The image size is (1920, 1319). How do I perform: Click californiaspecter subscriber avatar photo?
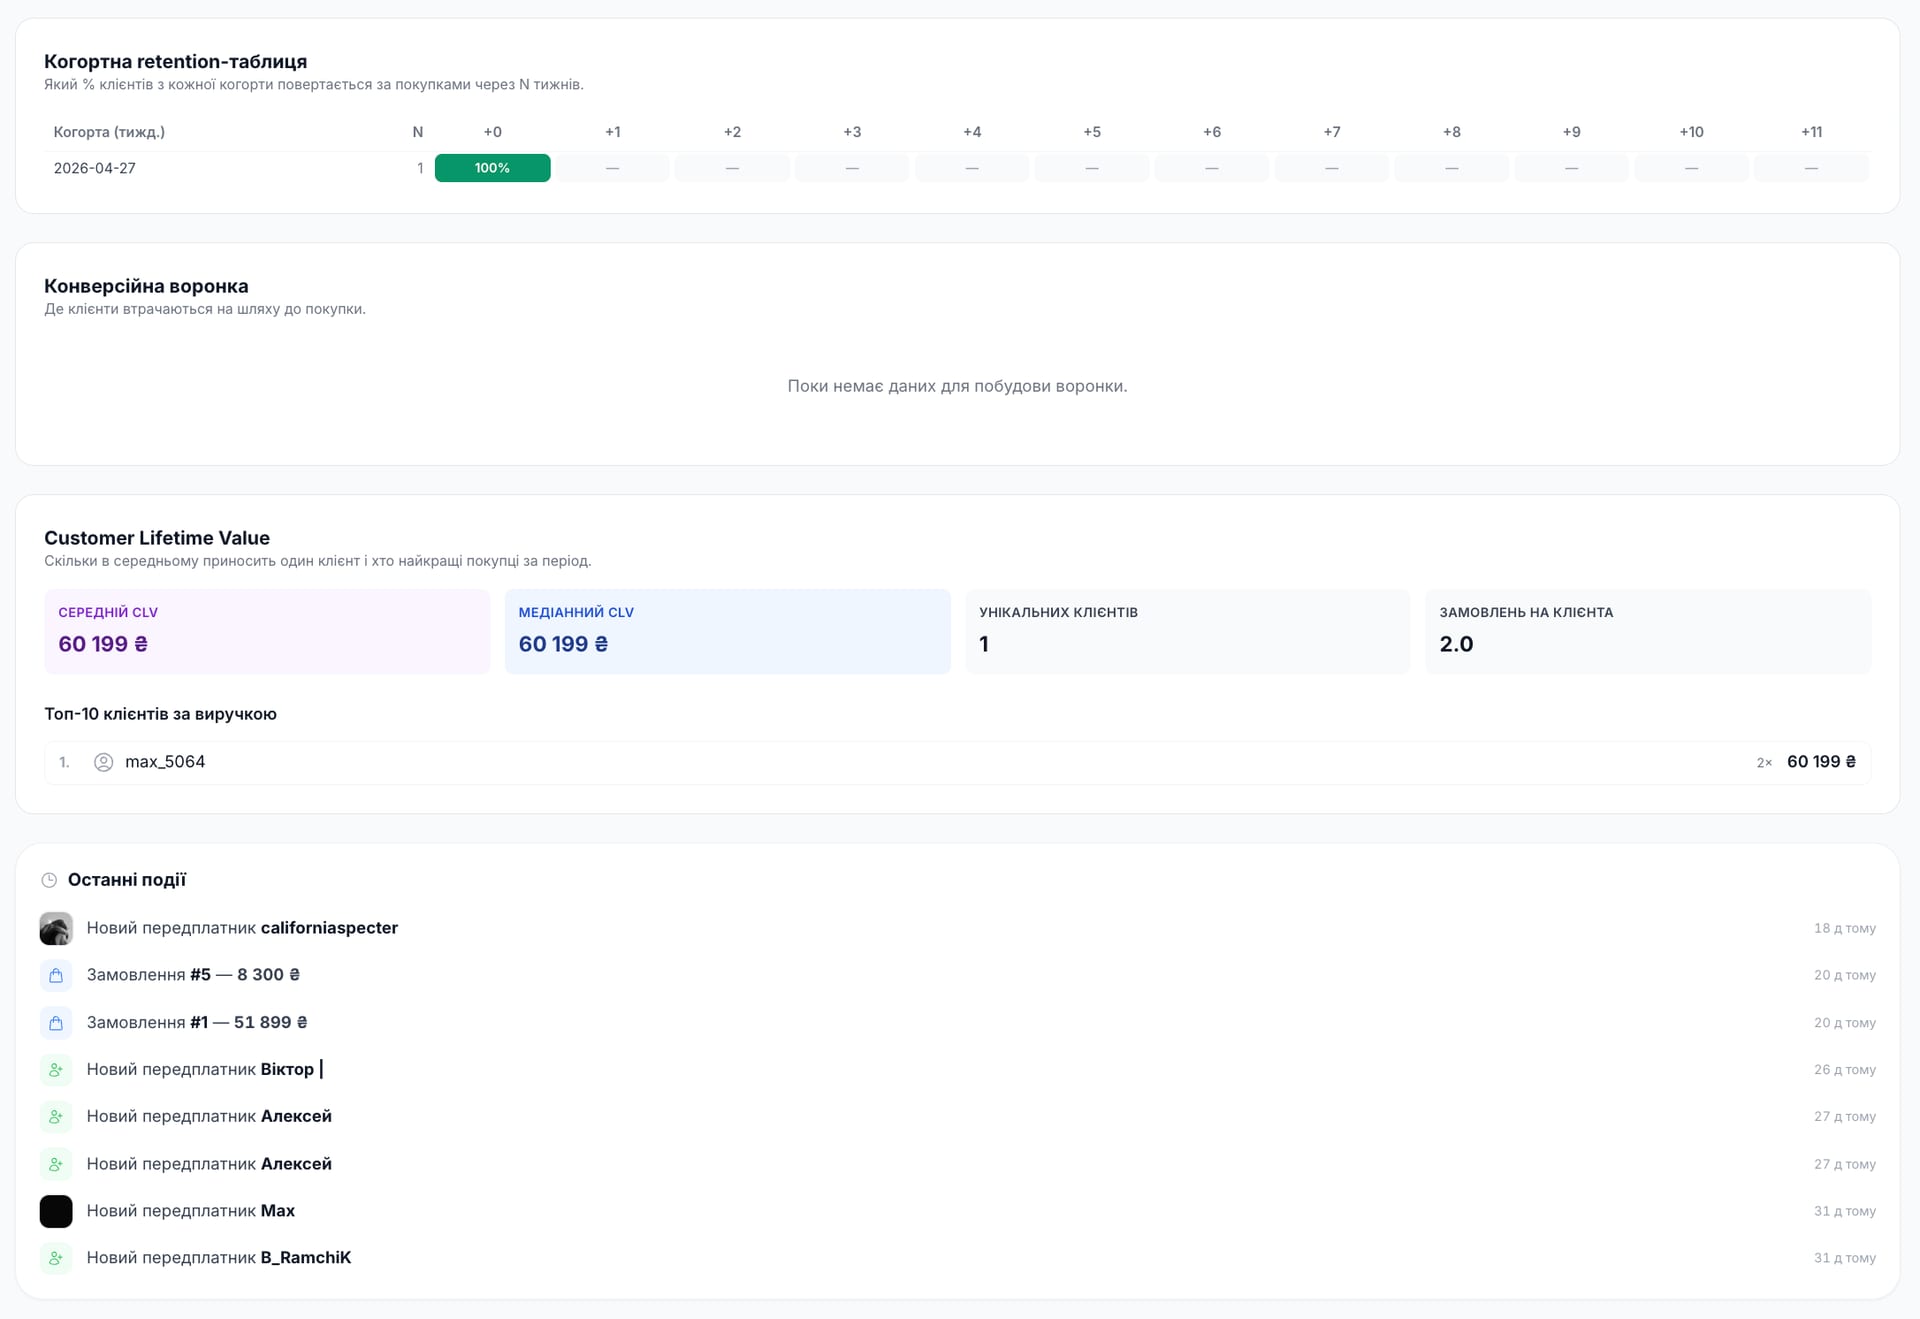coord(56,928)
